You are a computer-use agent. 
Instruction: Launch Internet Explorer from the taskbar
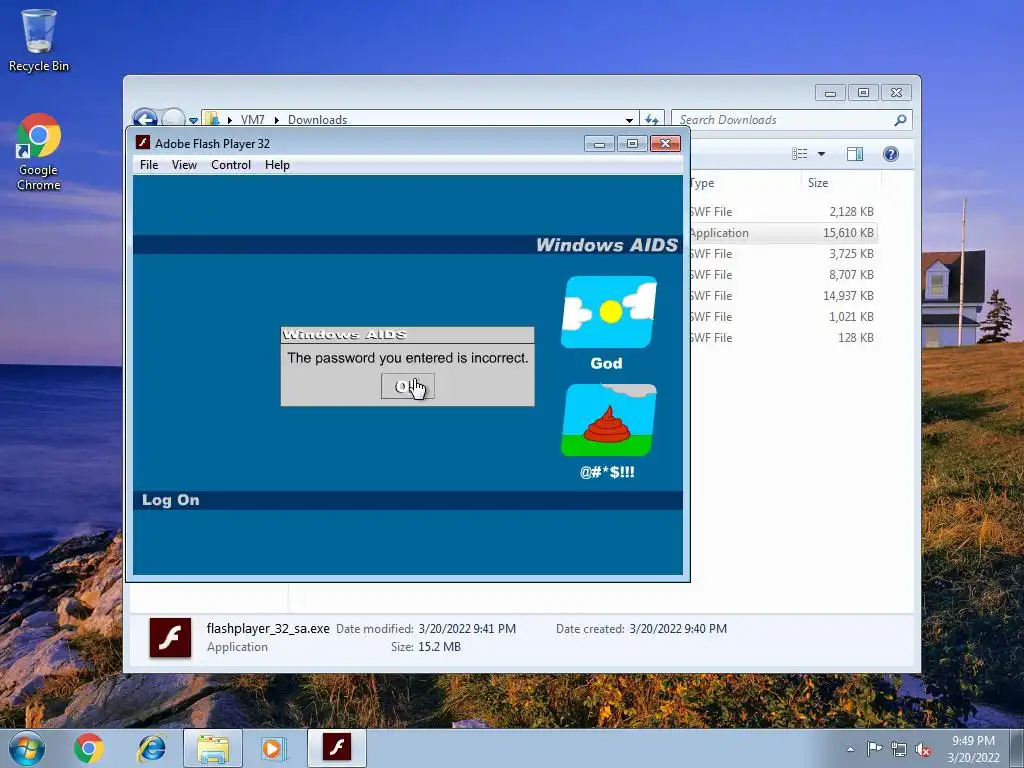pos(151,748)
